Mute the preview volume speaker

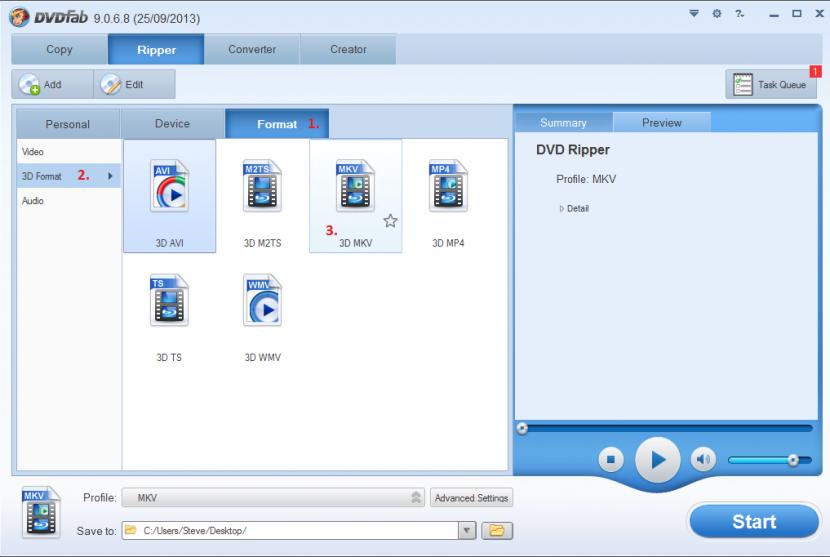[703, 459]
